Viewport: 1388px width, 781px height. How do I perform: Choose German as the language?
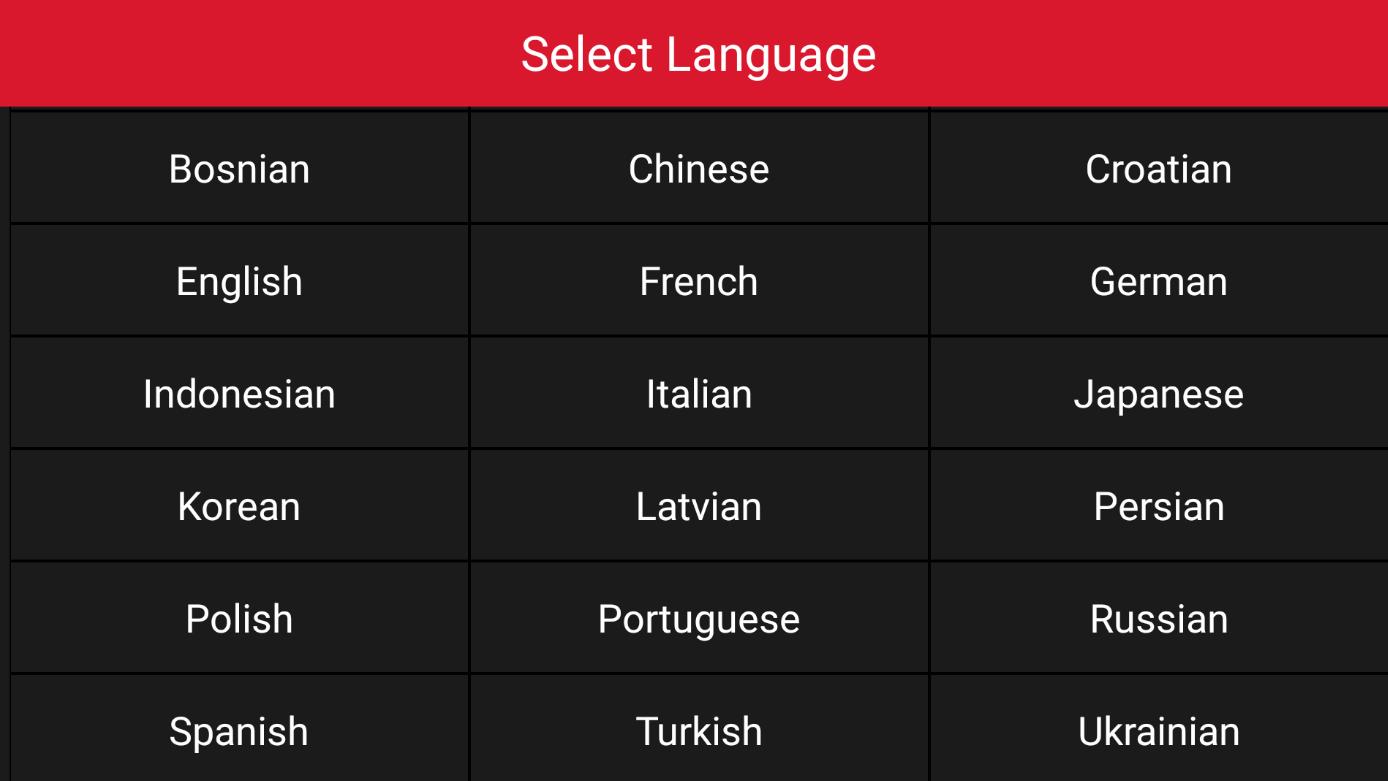click(x=1158, y=281)
